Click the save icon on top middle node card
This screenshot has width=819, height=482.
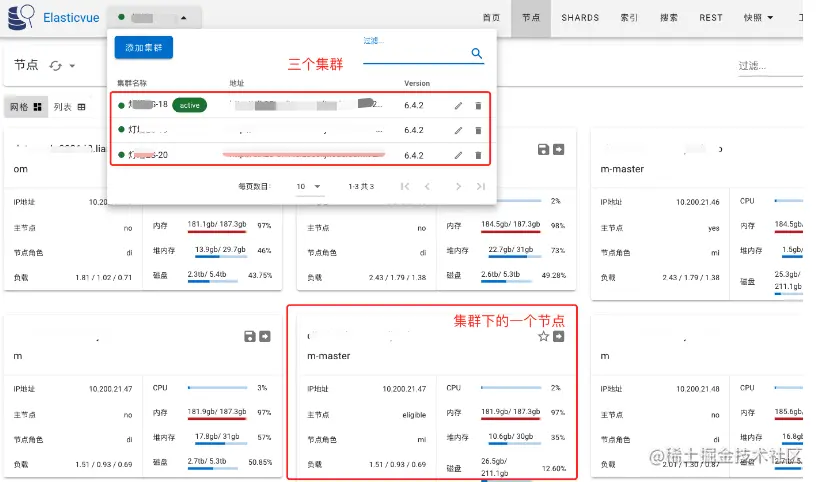[543, 149]
